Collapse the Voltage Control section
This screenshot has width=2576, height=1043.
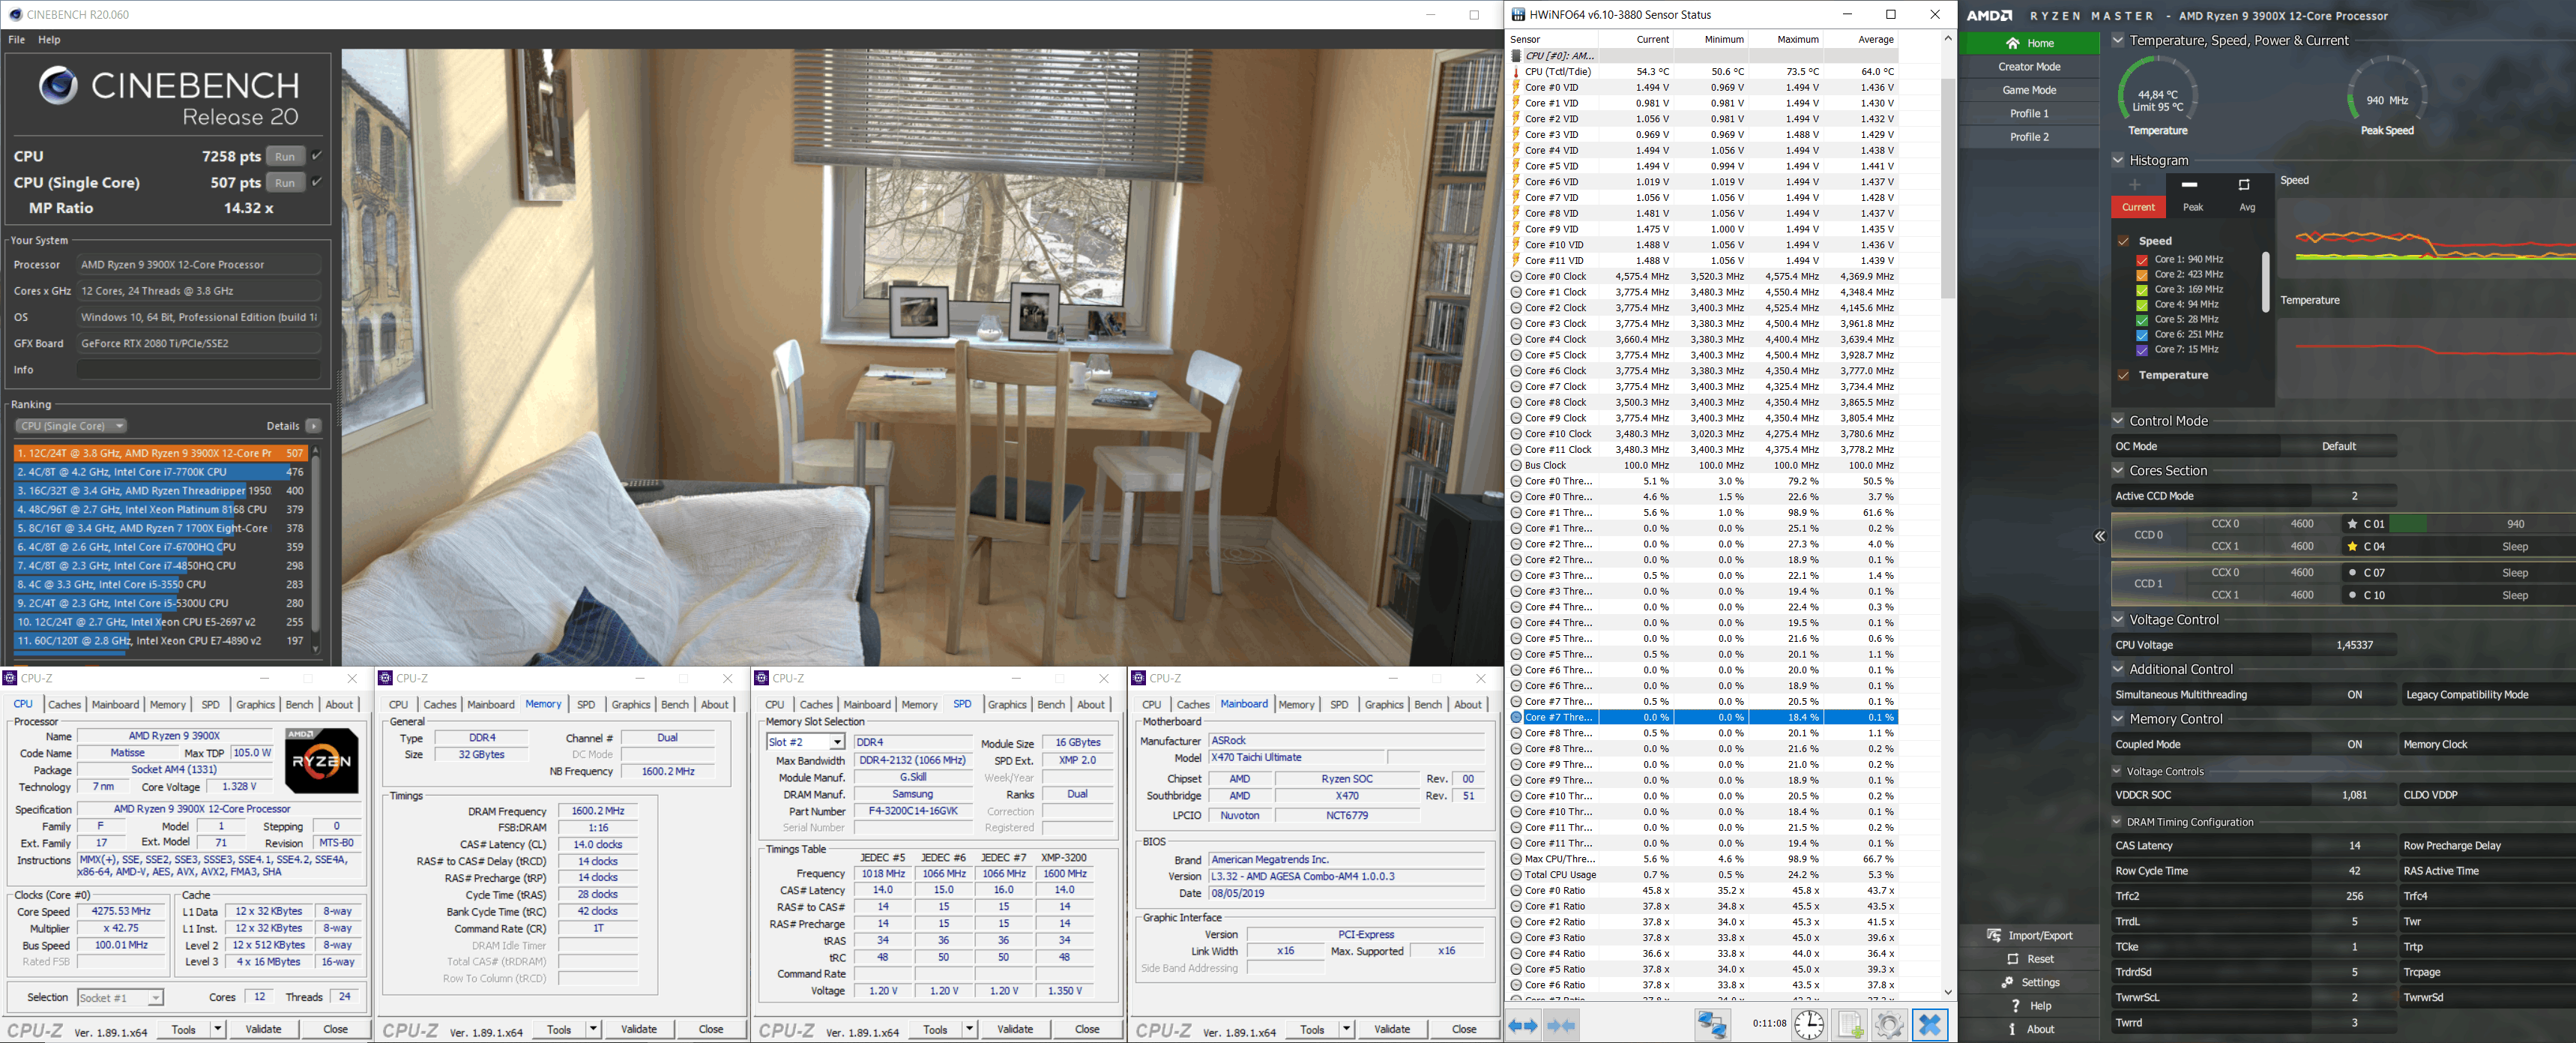pyautogui.click(x=2118, y=619)
